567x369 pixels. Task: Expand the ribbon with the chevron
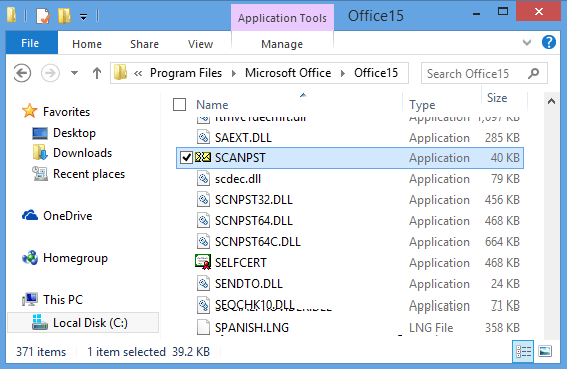tap(527, 43)
